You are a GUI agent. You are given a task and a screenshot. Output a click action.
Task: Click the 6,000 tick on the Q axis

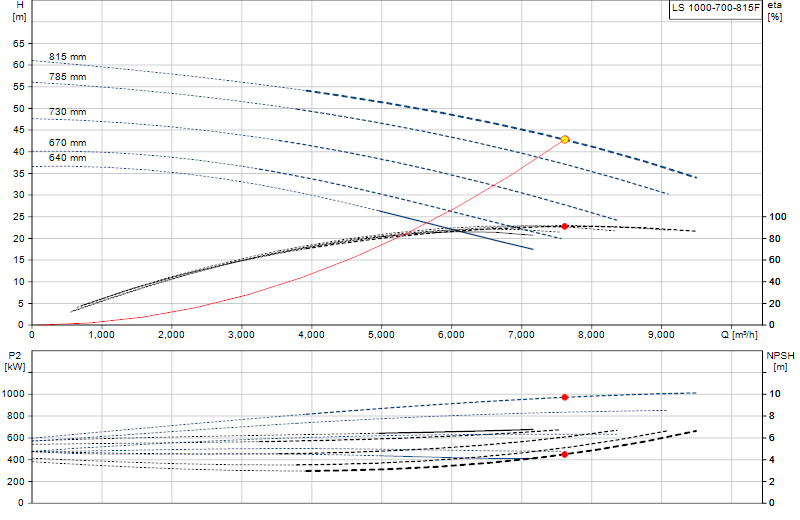click(452, 335)
